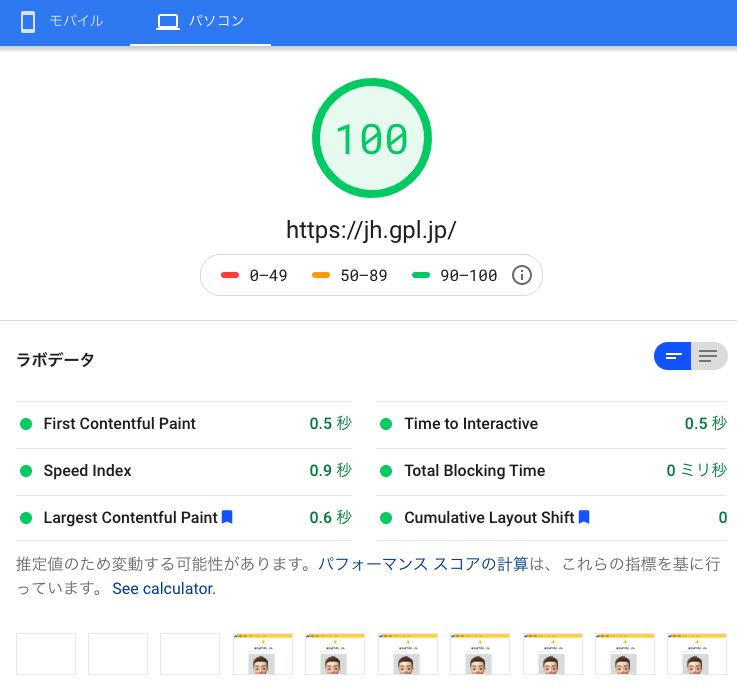Click the Total Blocking Time metric

pos(475,471)
